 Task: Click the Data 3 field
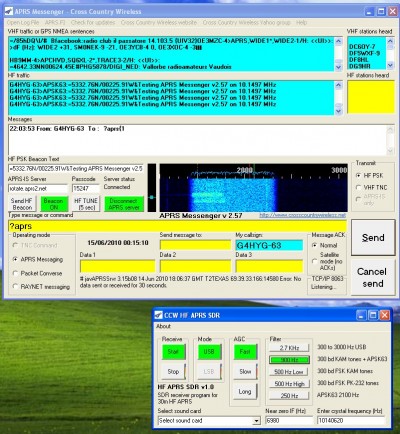click(269, 266)
